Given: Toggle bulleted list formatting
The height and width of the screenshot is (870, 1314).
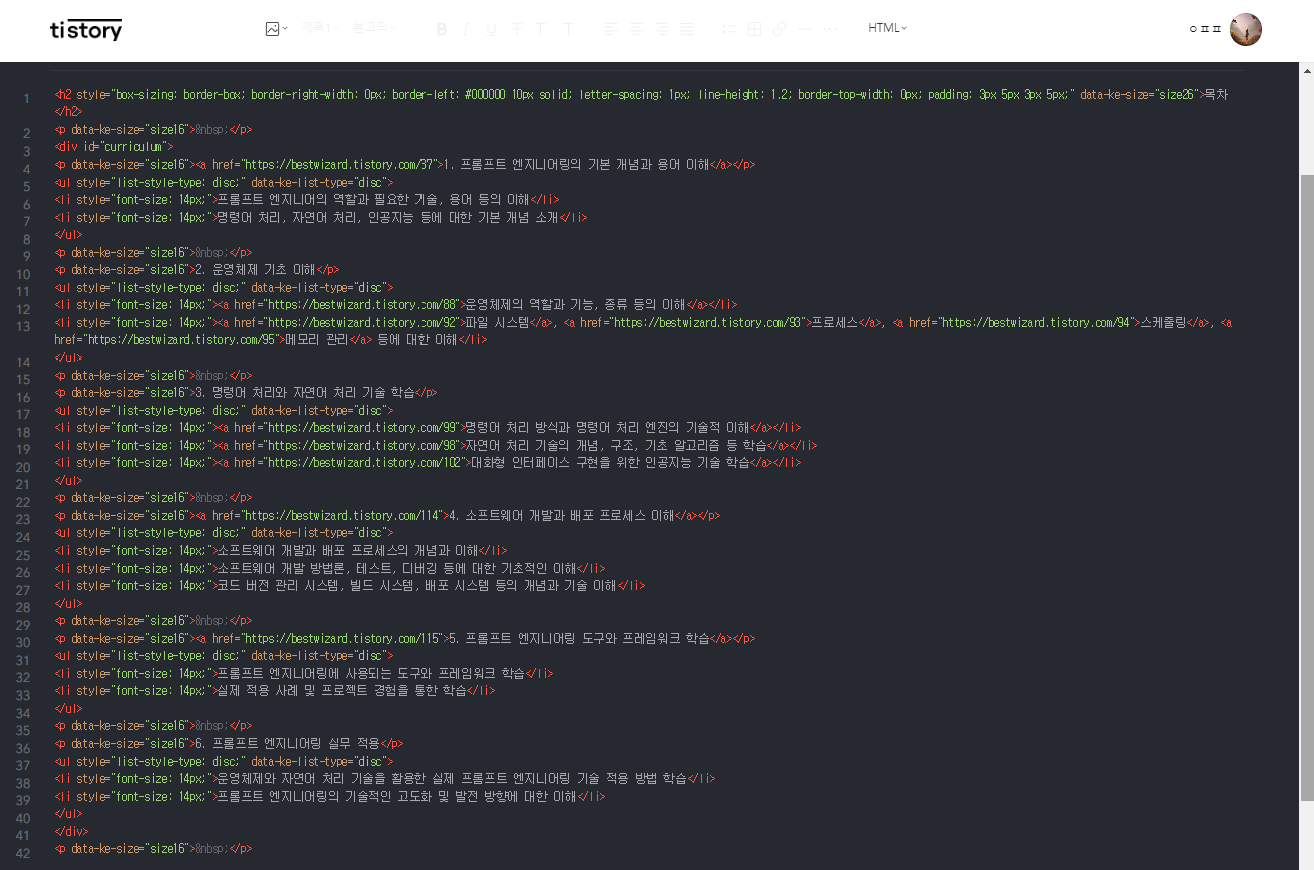Looking at the screenshot, I should pyautogui.click(x=729, y=28).
